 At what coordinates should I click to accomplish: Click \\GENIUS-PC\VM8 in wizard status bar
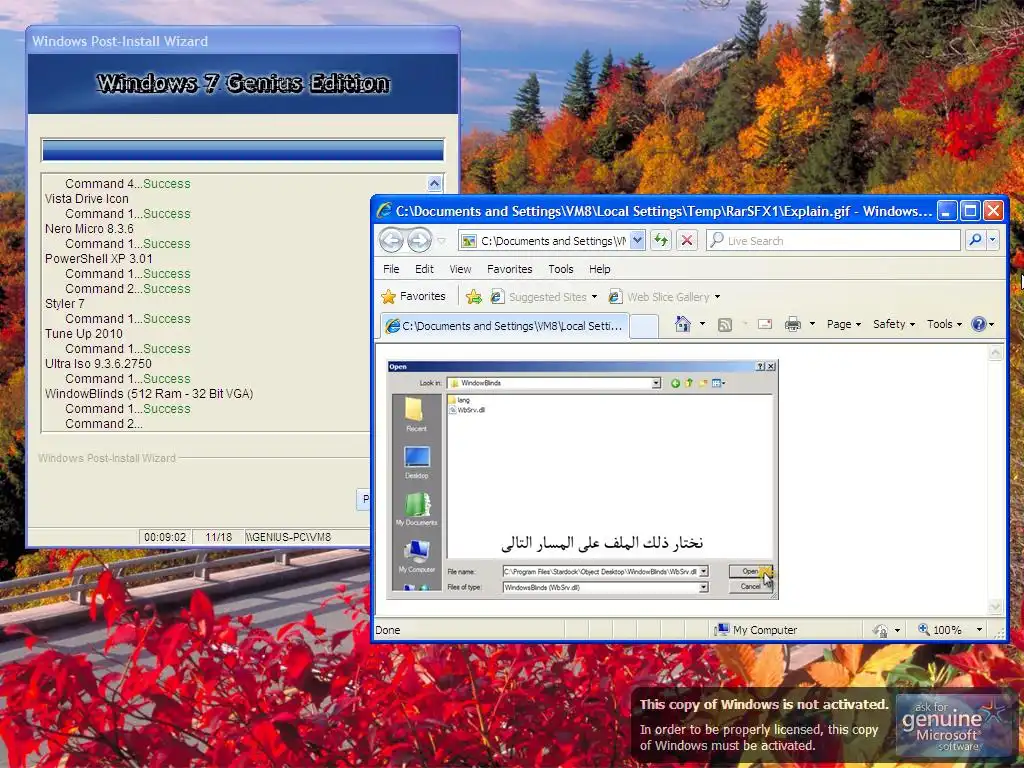[x=288, y=537]
